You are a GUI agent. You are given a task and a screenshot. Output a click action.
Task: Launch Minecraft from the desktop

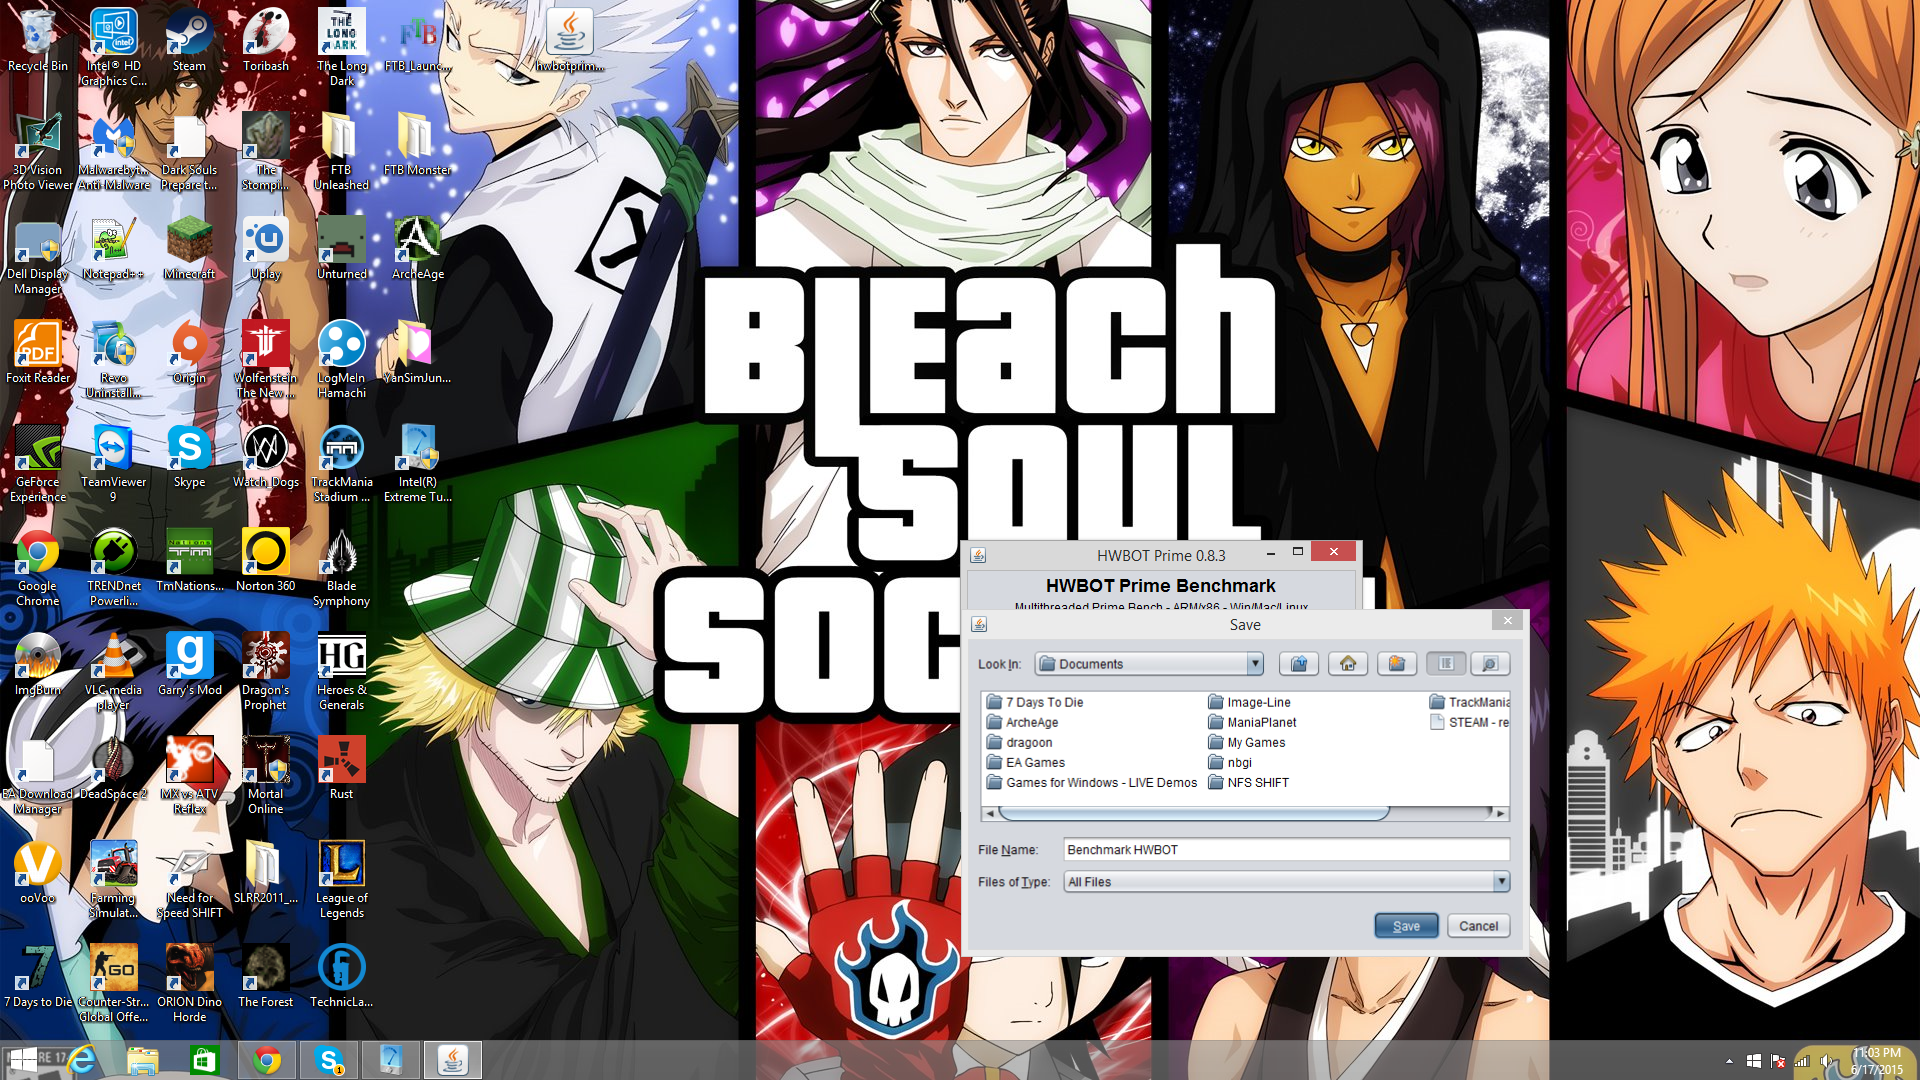point(189,249)
